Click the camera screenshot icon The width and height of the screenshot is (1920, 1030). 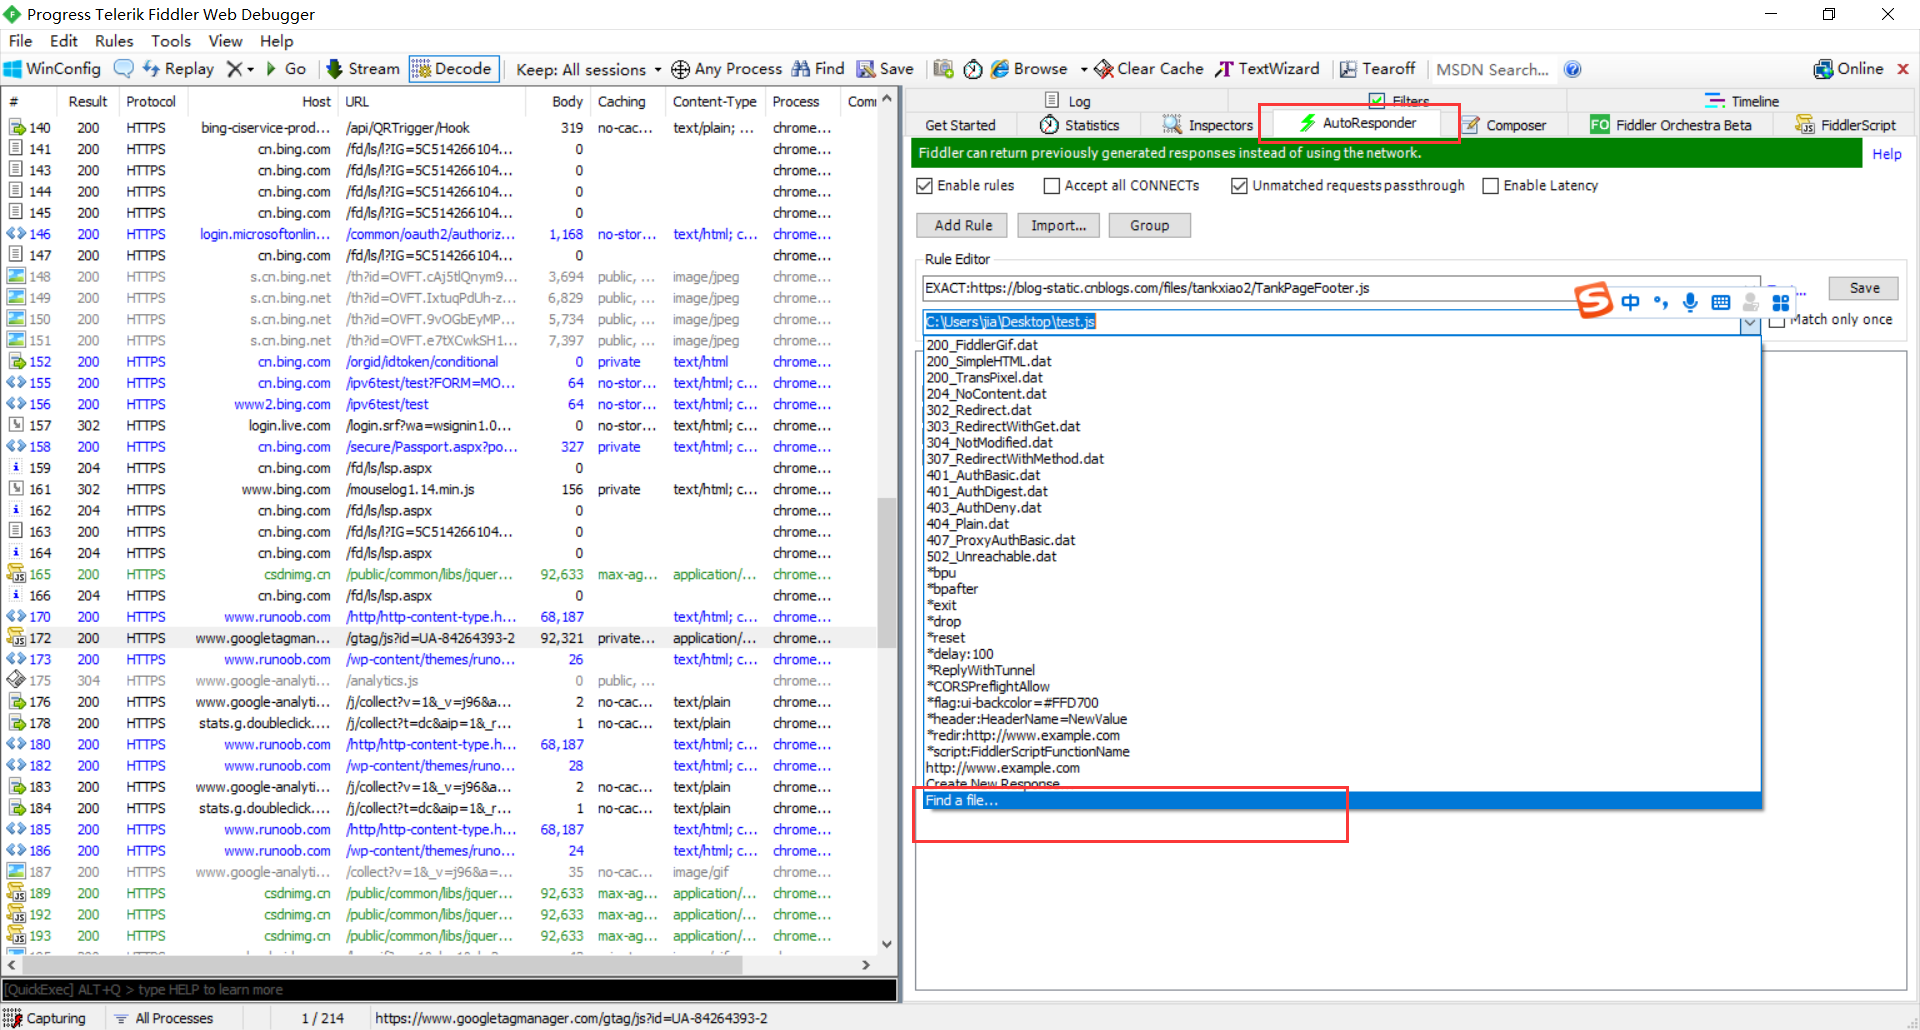[943, 69]
